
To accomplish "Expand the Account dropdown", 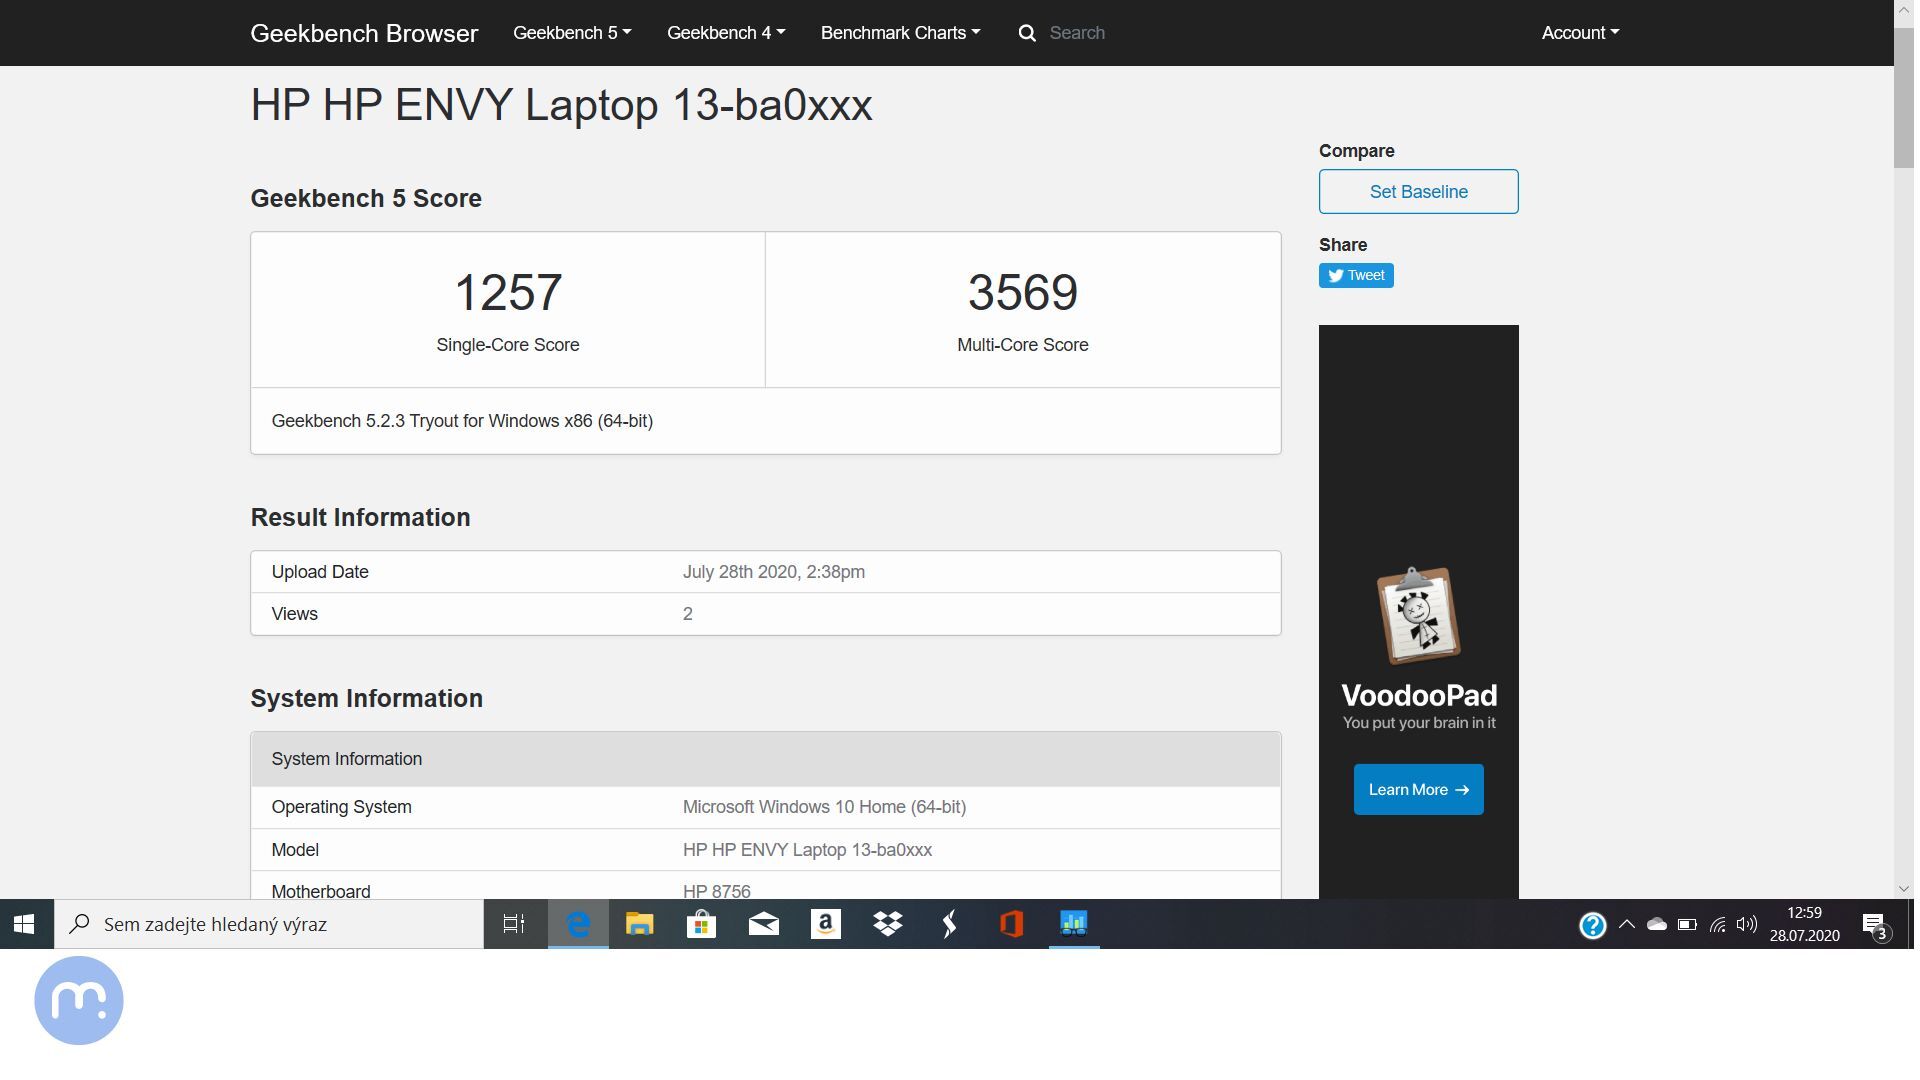I will [1578, 32].
